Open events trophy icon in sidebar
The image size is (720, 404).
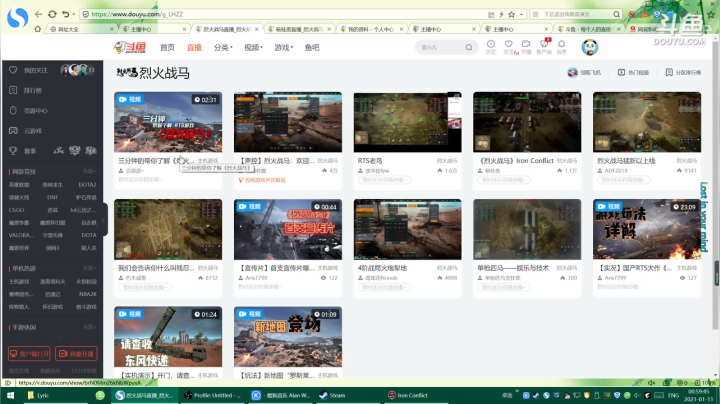click(x=13, y=151)
